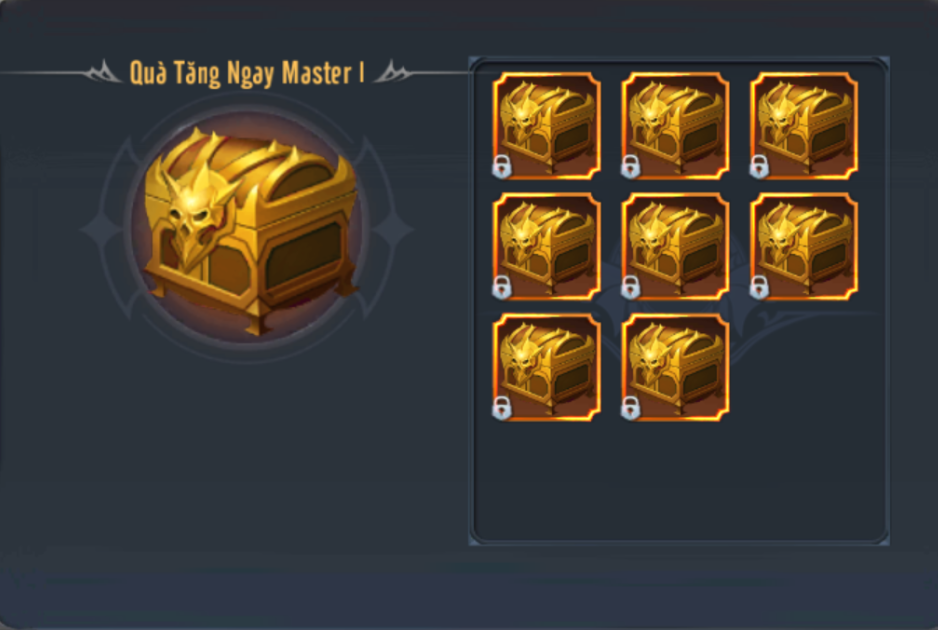Click lock badge on second bottom-row chest
The width and height of the screenshot is (938, 630).
tap(631, 409)
